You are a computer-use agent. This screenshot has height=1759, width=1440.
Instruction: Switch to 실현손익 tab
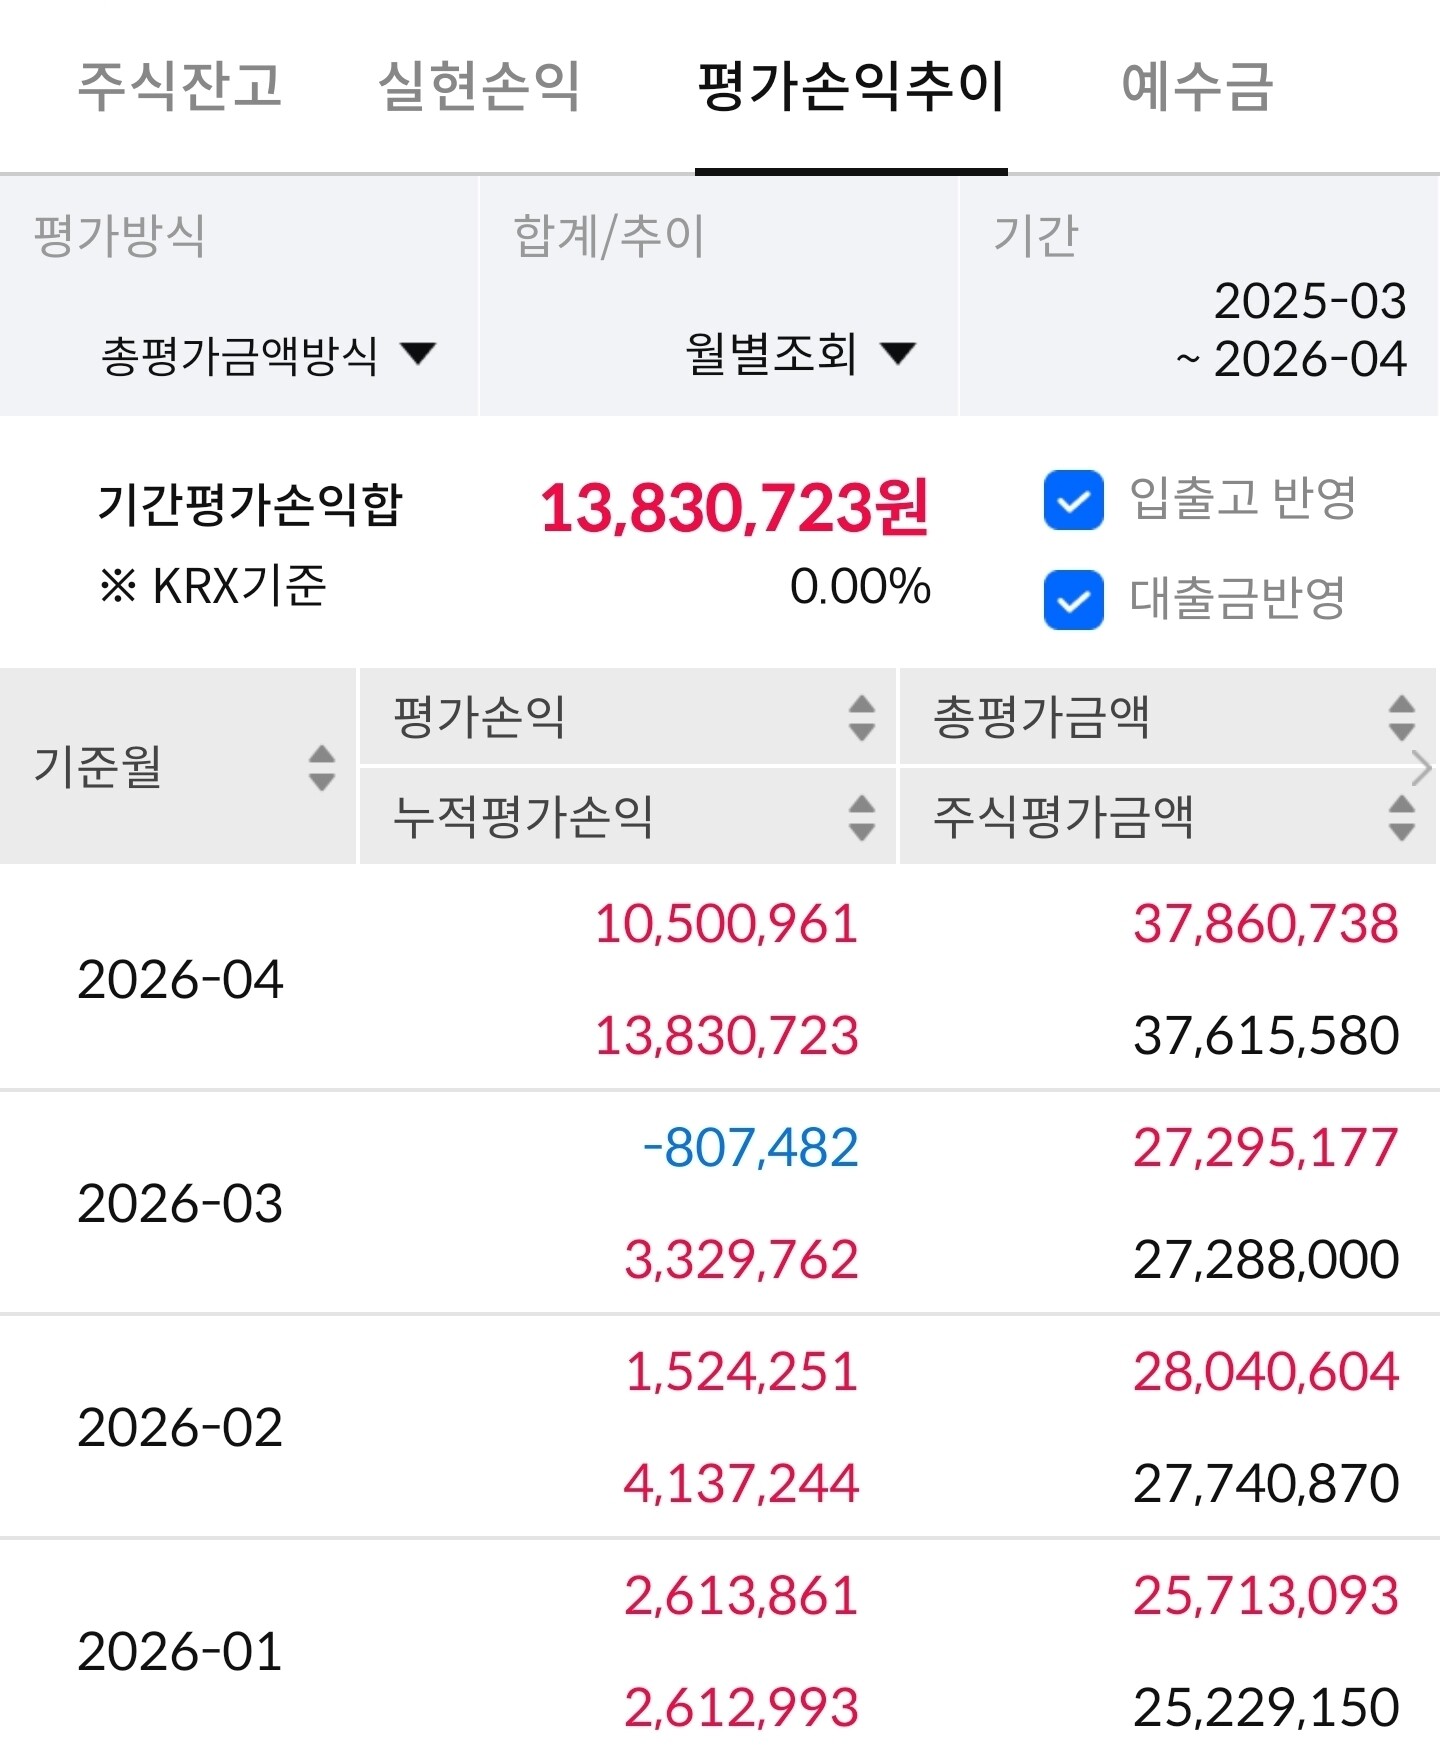[479, 86]
